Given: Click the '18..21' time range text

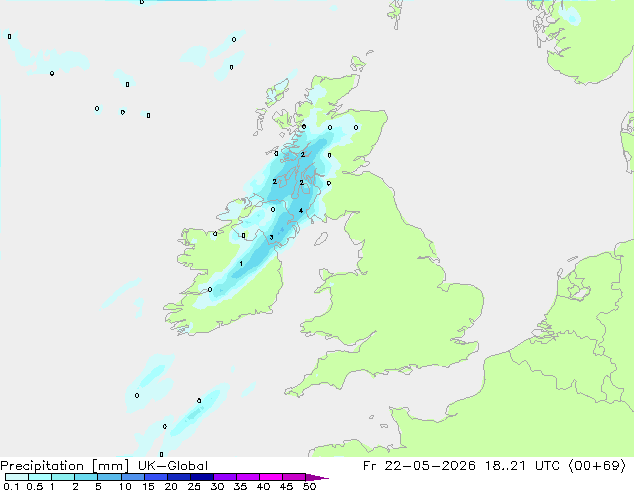Looking at the screenshot, I should [x=505, y=466].
